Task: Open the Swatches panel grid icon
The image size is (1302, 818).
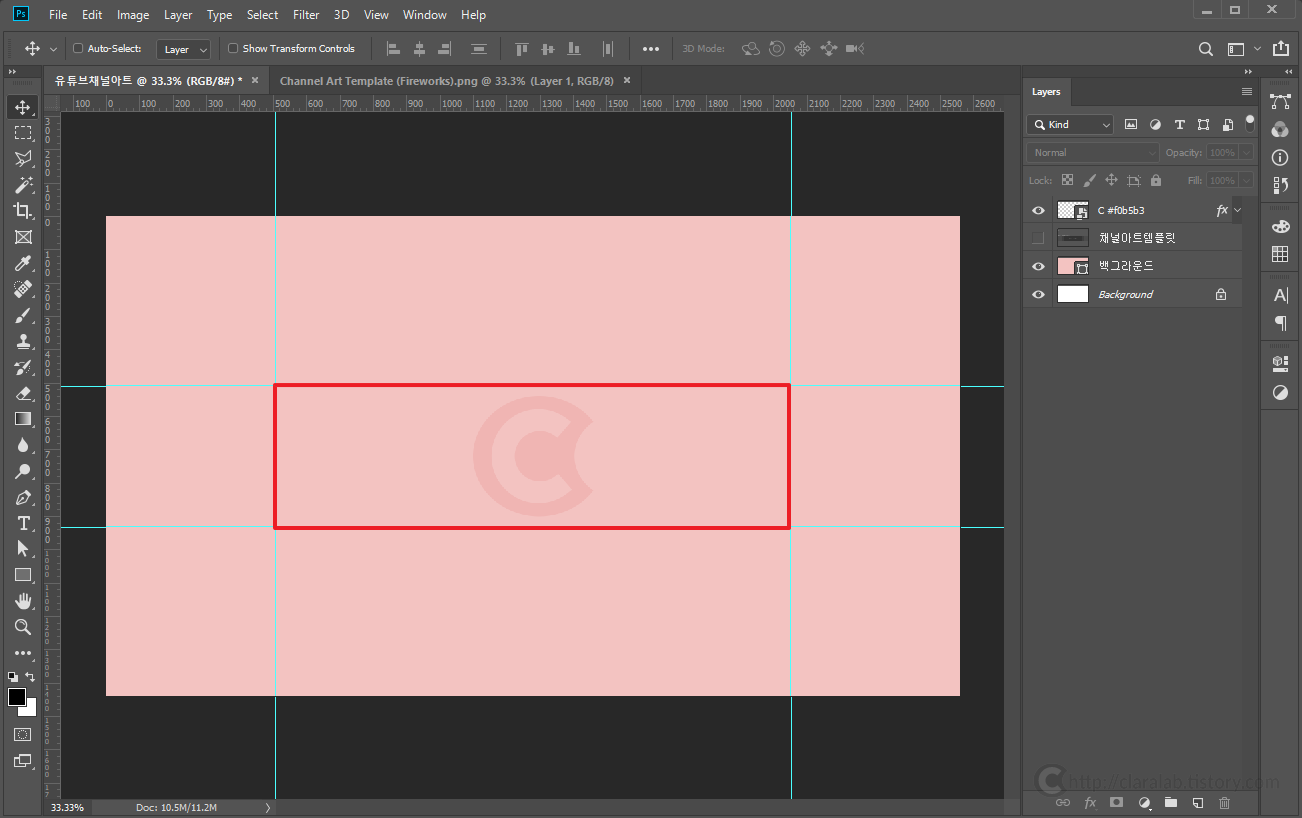Action: pos(1280,254)
